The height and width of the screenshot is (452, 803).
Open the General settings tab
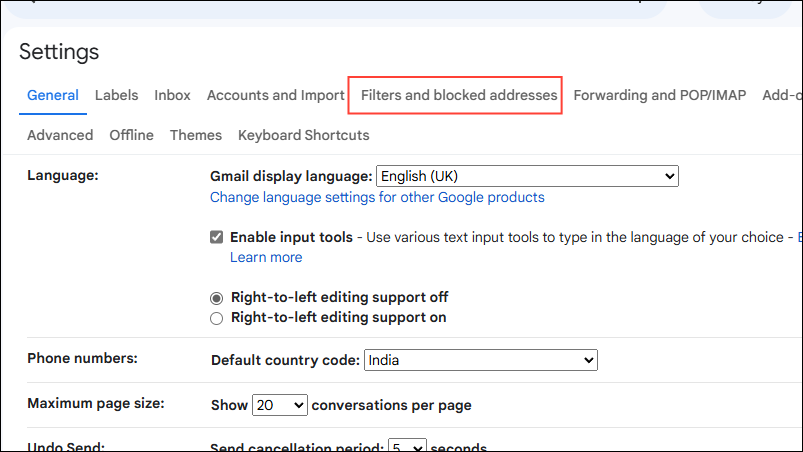(52, 95)
